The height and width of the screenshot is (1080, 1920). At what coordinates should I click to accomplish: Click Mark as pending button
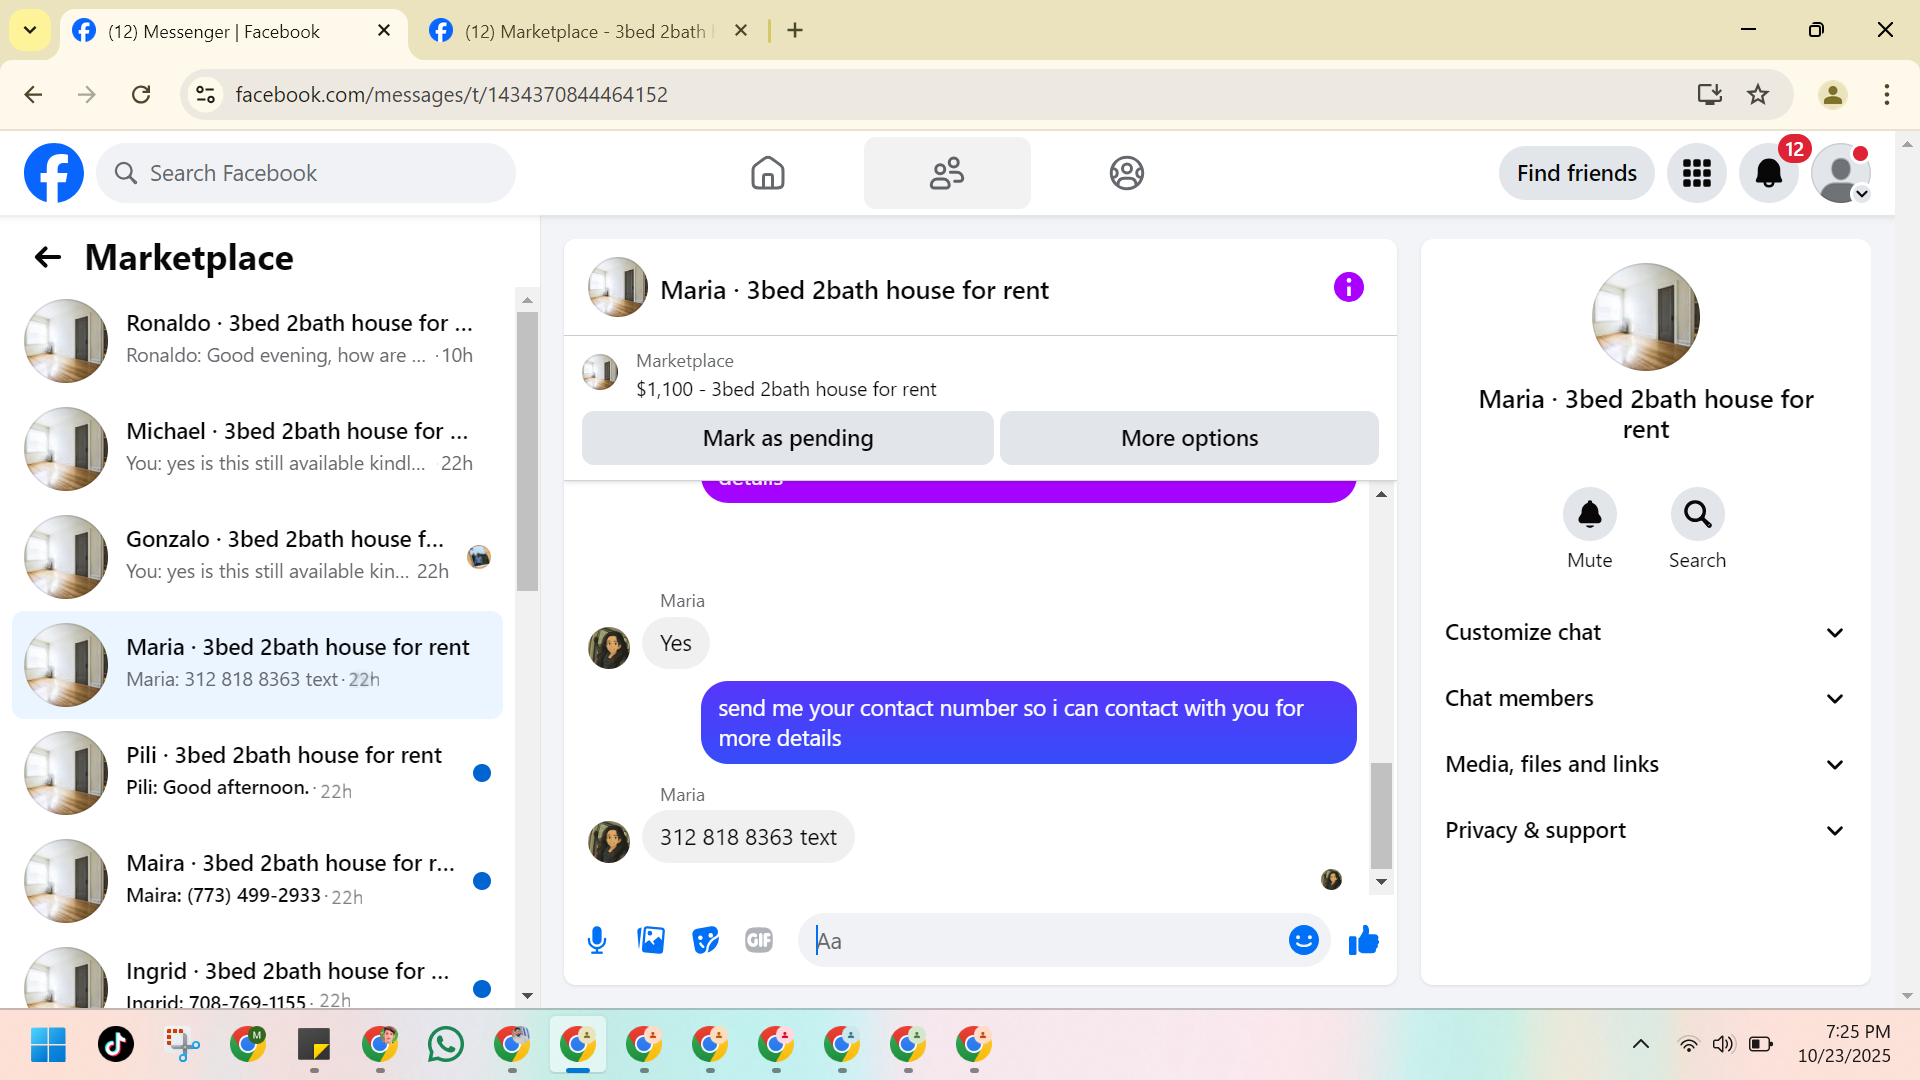pyautogui.click(x=787, y=438)
